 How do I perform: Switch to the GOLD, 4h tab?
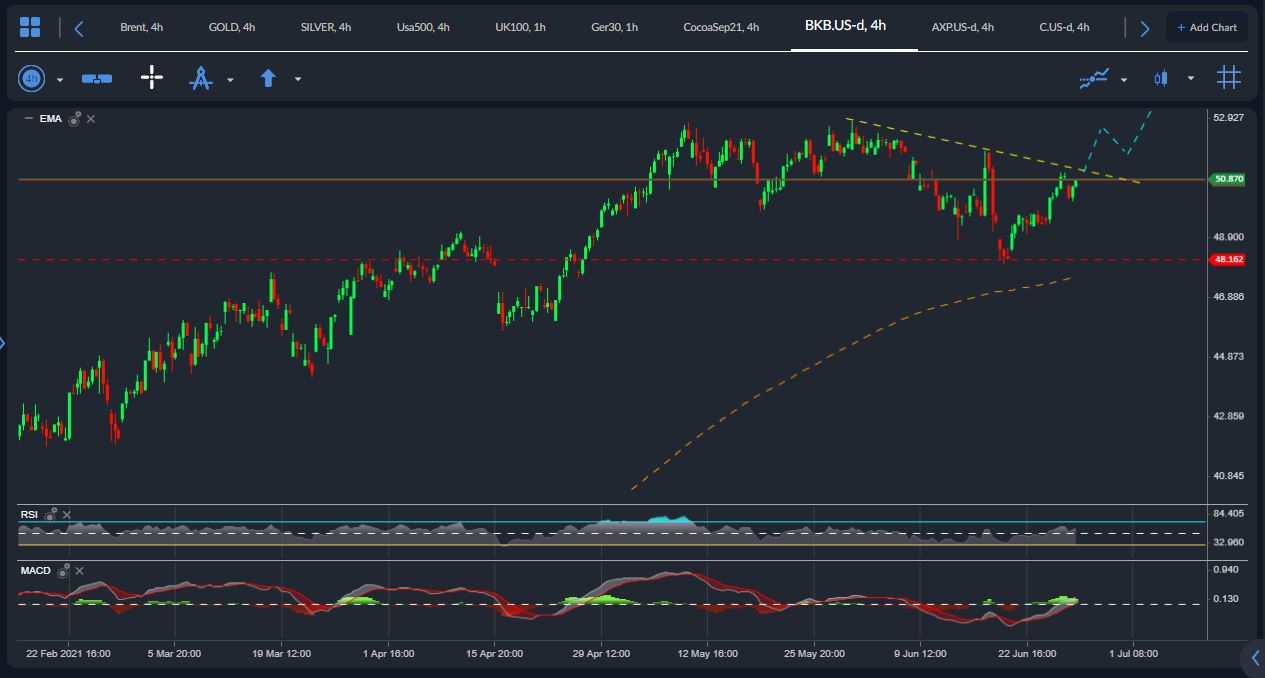[x=232, y=27]
